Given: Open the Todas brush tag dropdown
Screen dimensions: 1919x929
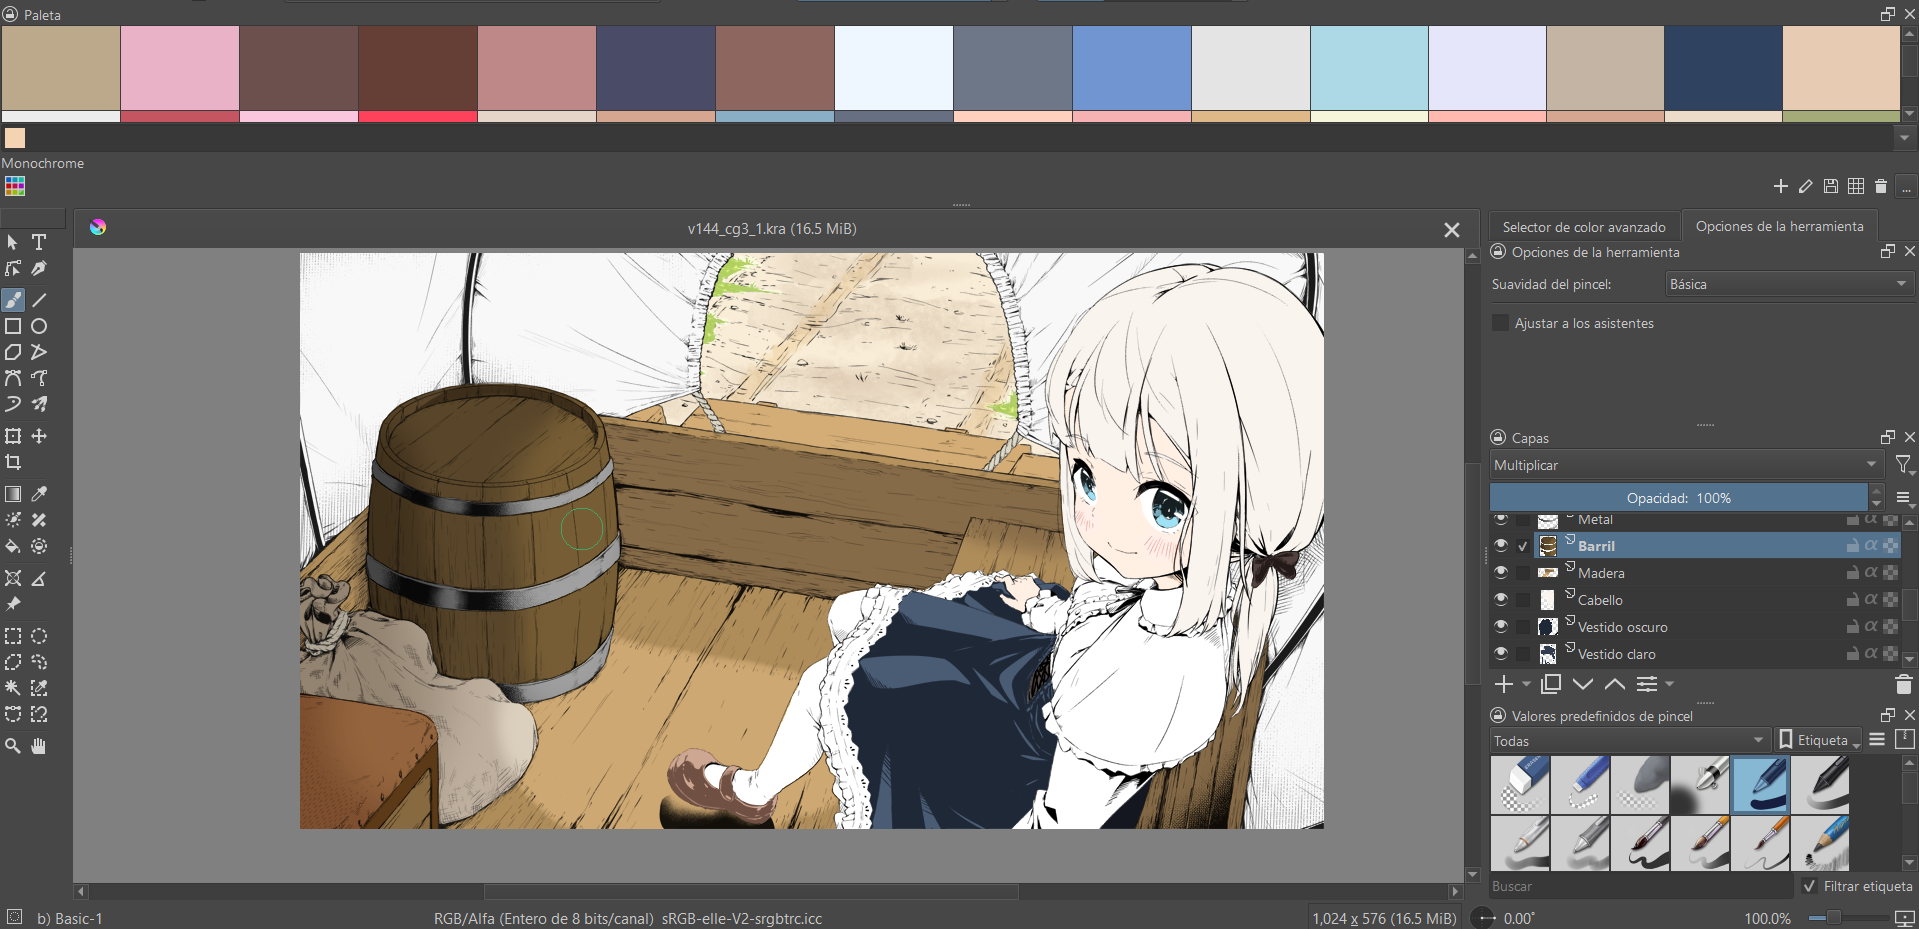Looking at the screenshot, I should (x=1629, y=741).
